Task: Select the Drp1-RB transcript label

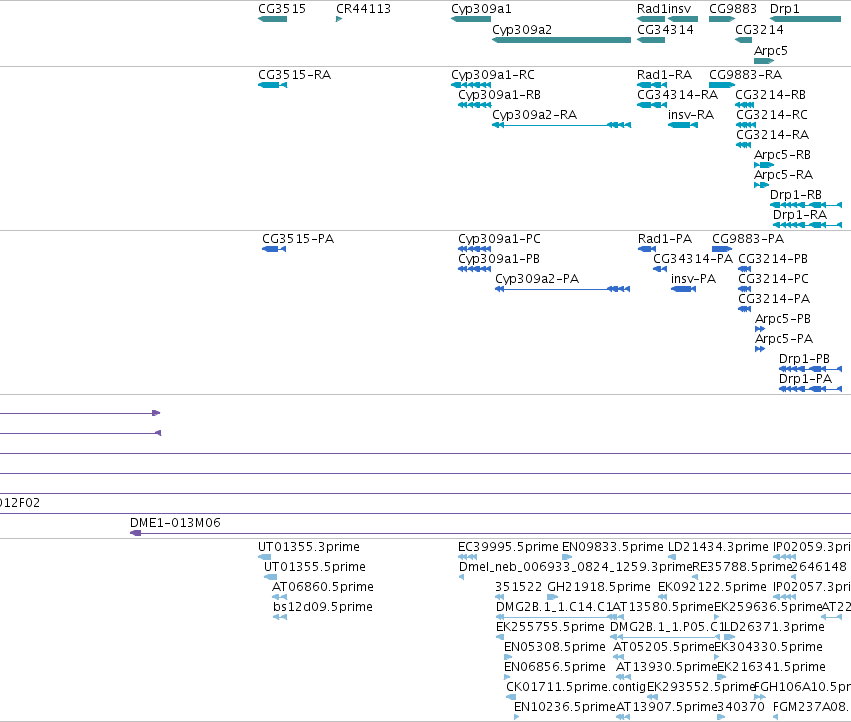Action: click(796, 194)
